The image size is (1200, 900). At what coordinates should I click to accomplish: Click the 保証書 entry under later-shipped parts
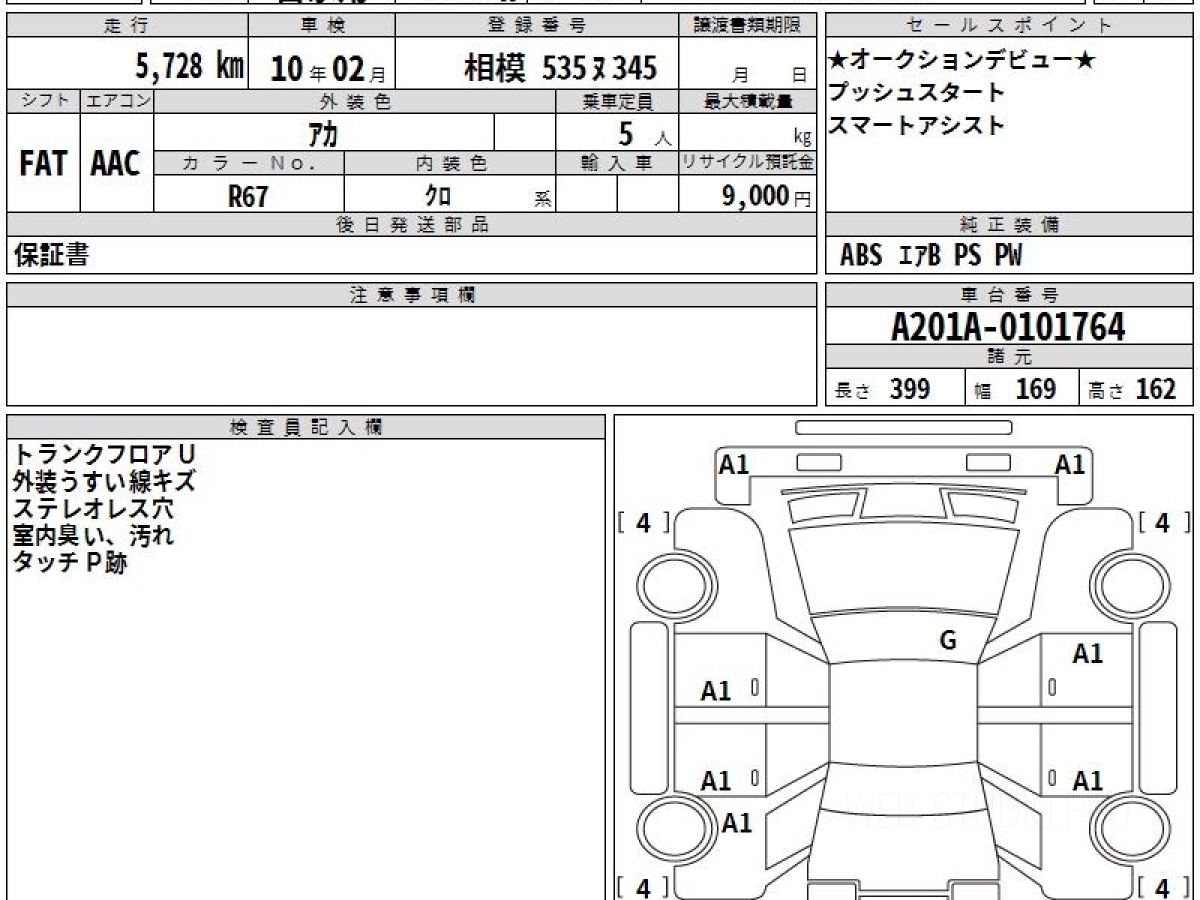(52, 256)
